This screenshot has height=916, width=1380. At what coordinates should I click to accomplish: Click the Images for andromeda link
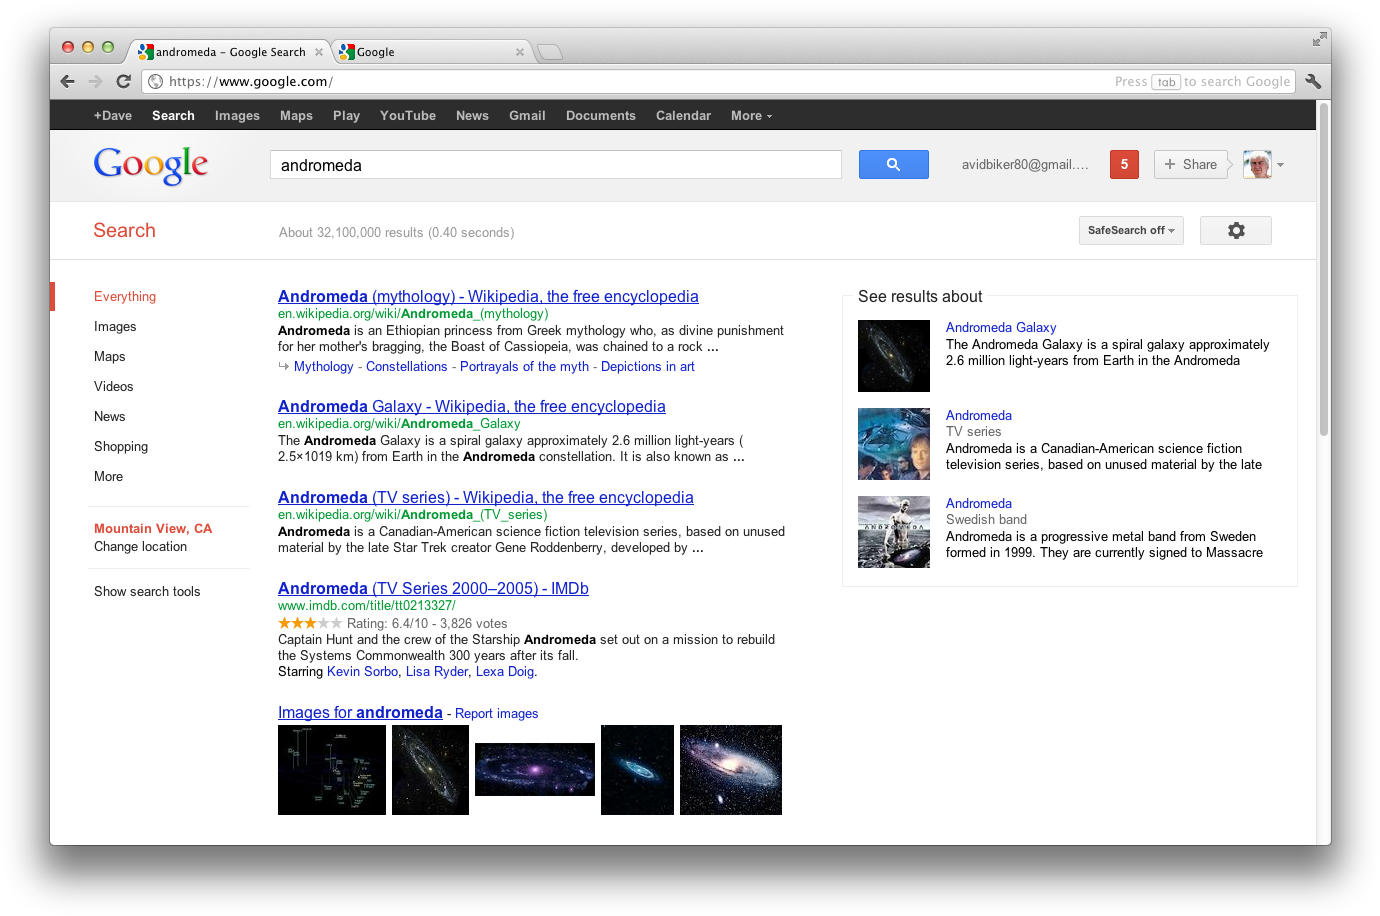[x=360, y=713]
